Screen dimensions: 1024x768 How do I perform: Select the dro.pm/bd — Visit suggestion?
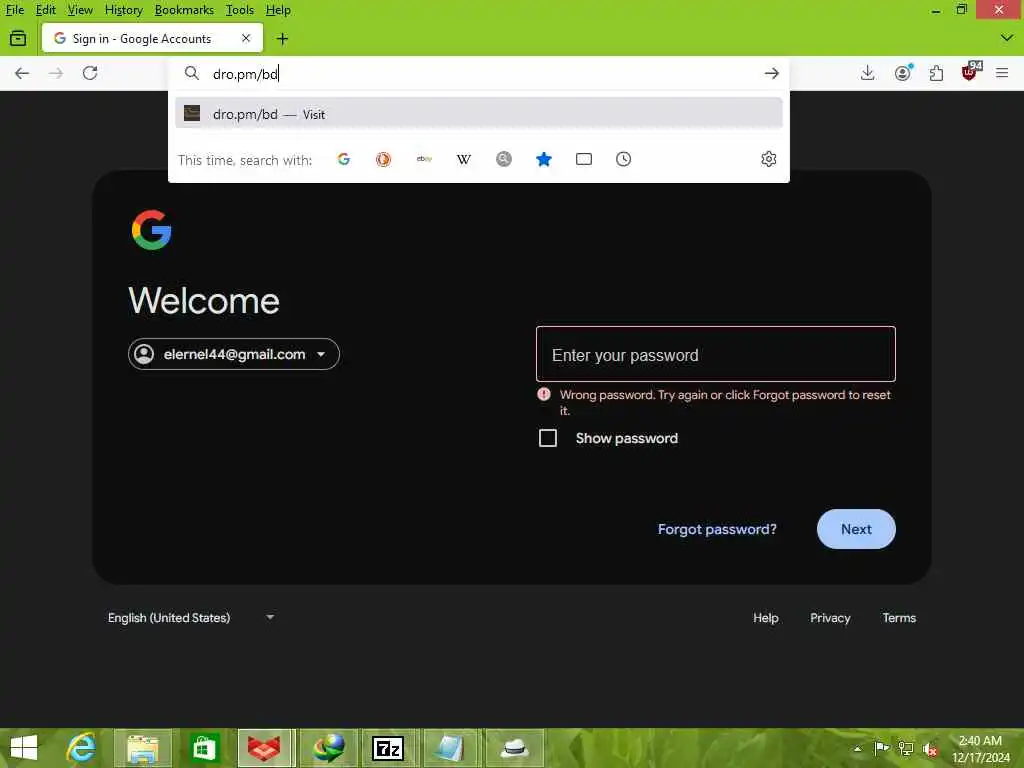(479, 114)
